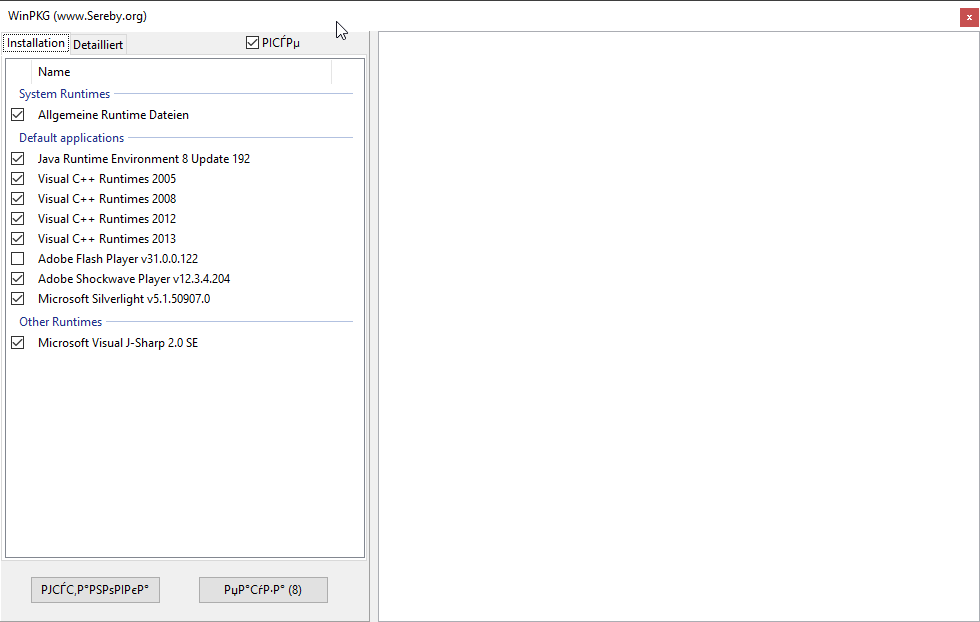
Task: Select Microsoft Visual J-Sharp 2.0 SE text
Action: pos(118,343)
